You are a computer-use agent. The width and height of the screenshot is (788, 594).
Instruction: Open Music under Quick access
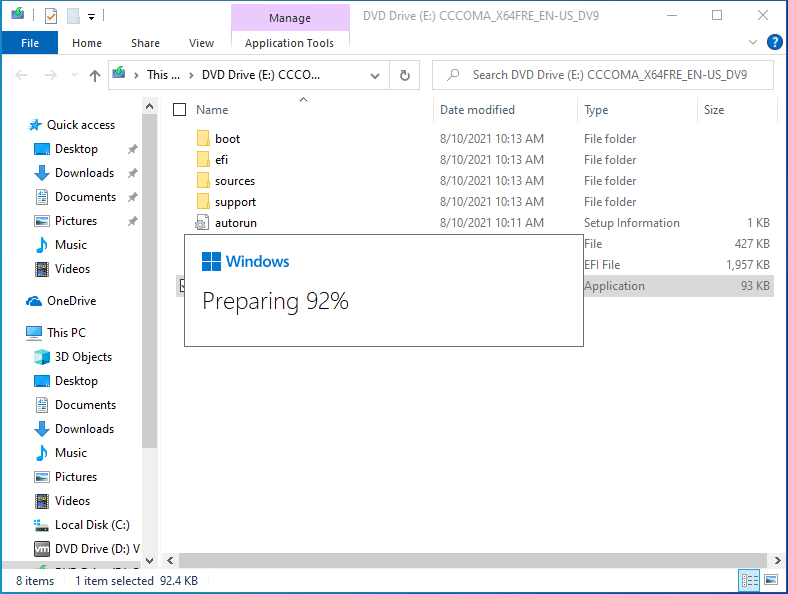coord(71,245)
